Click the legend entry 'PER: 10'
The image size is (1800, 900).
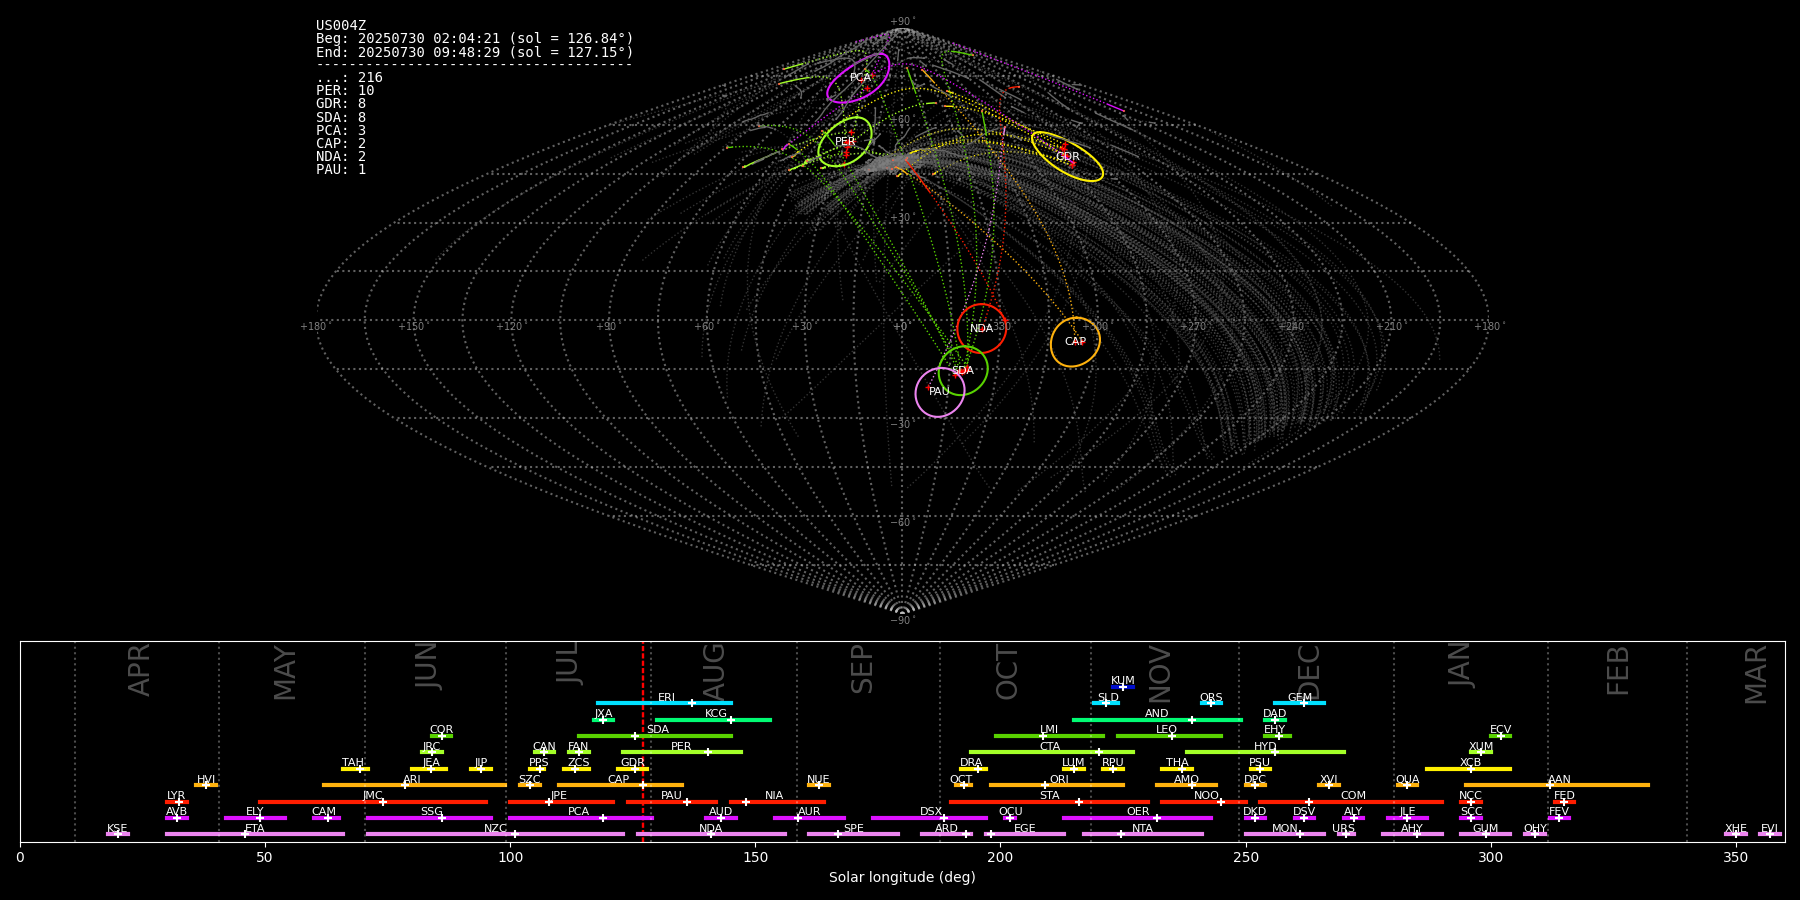click(345, 91)
